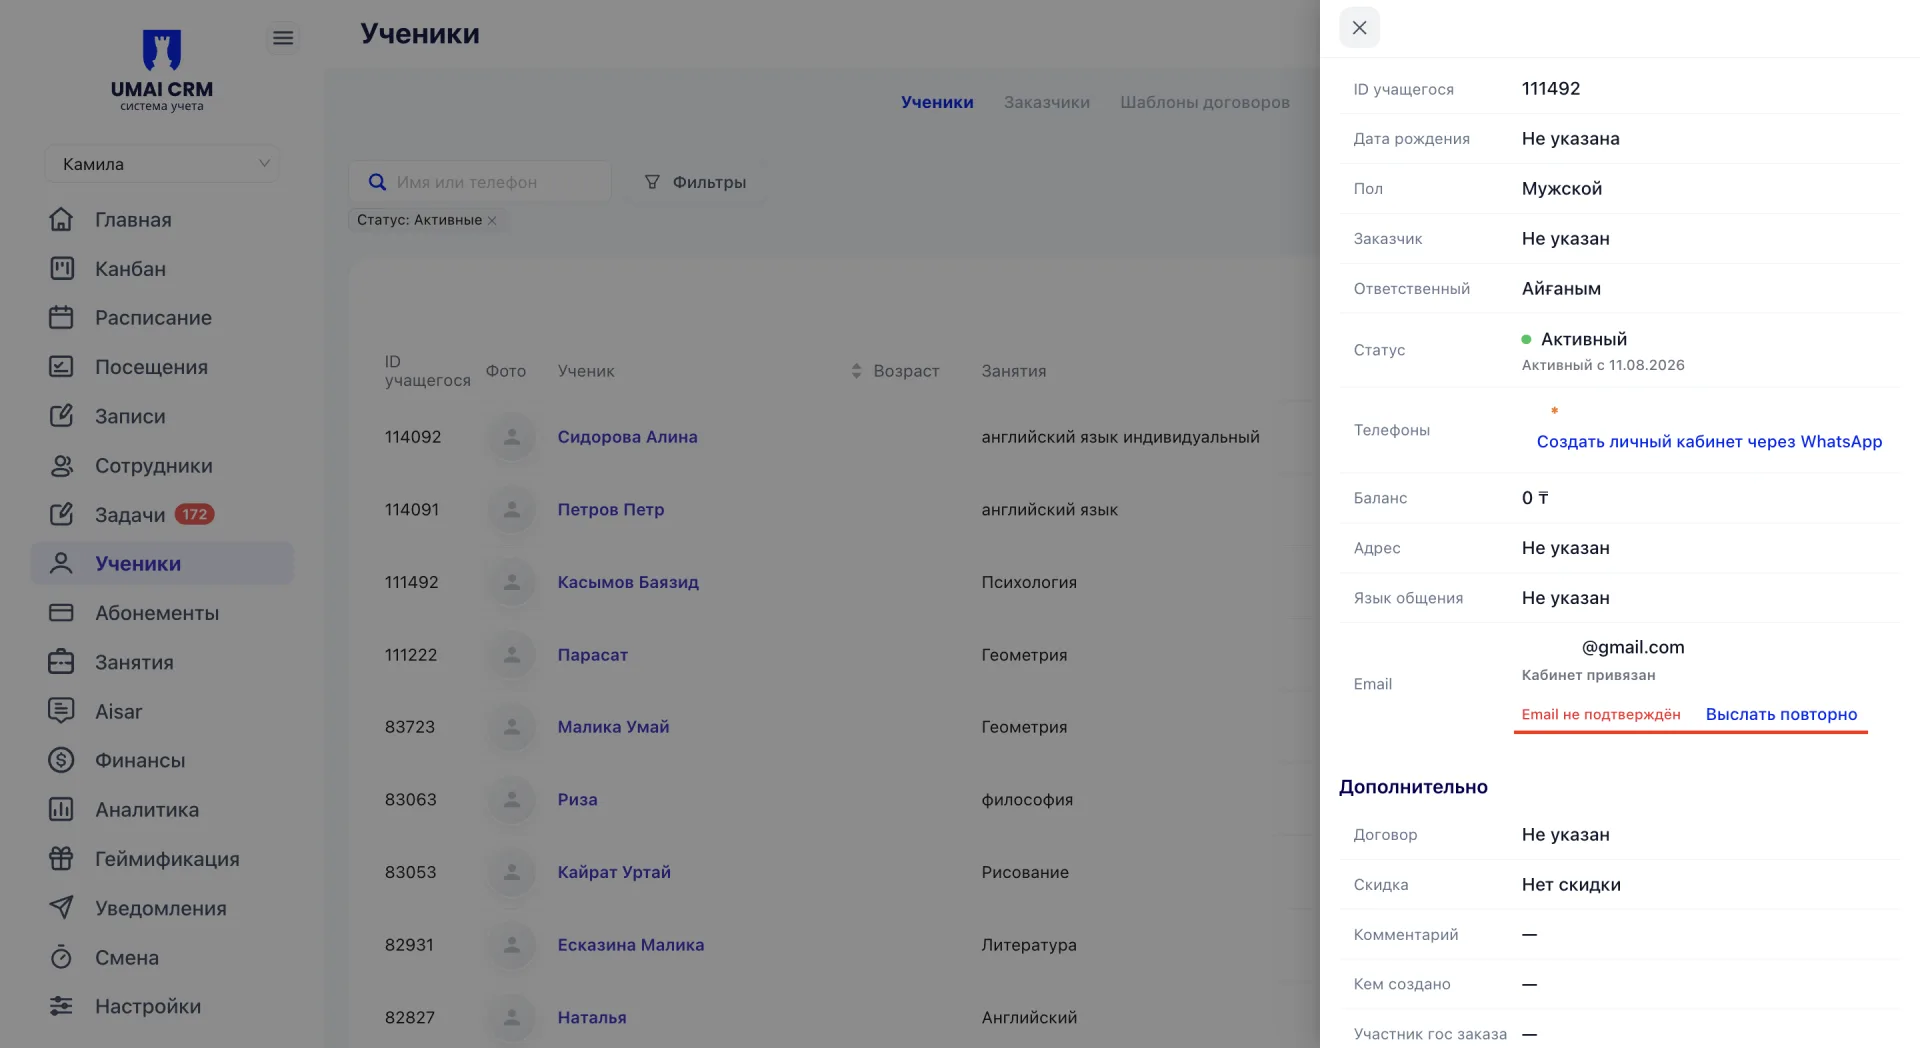Viewport: 1920px width, 1048px height.
Task: Open the Фильтры filter button
Action: point(696,182)
